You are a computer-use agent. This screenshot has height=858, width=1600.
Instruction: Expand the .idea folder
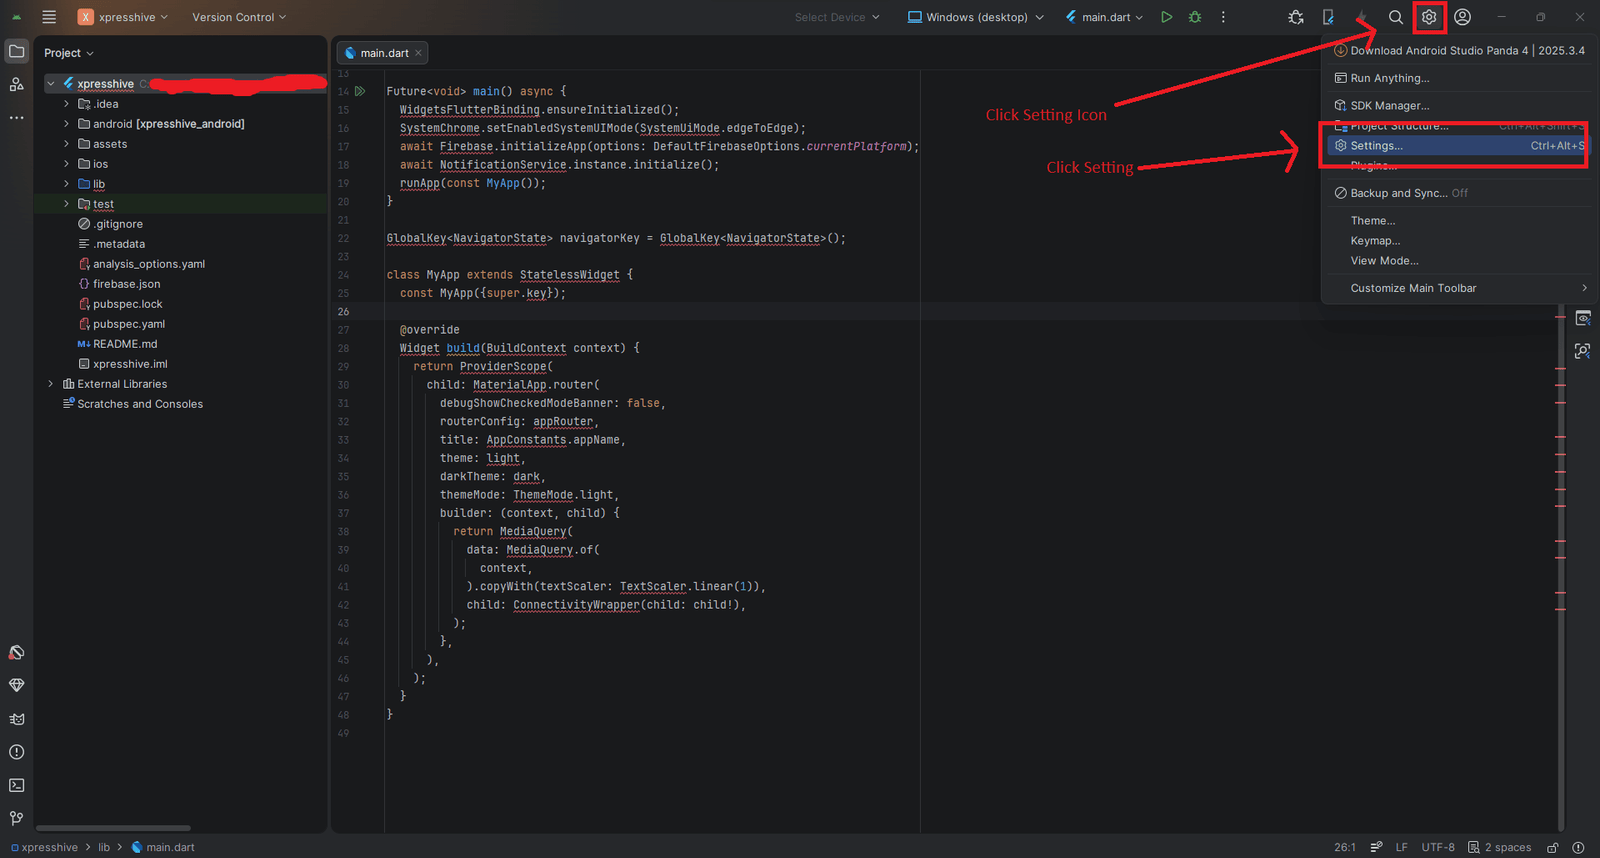(x=67, y=104)
